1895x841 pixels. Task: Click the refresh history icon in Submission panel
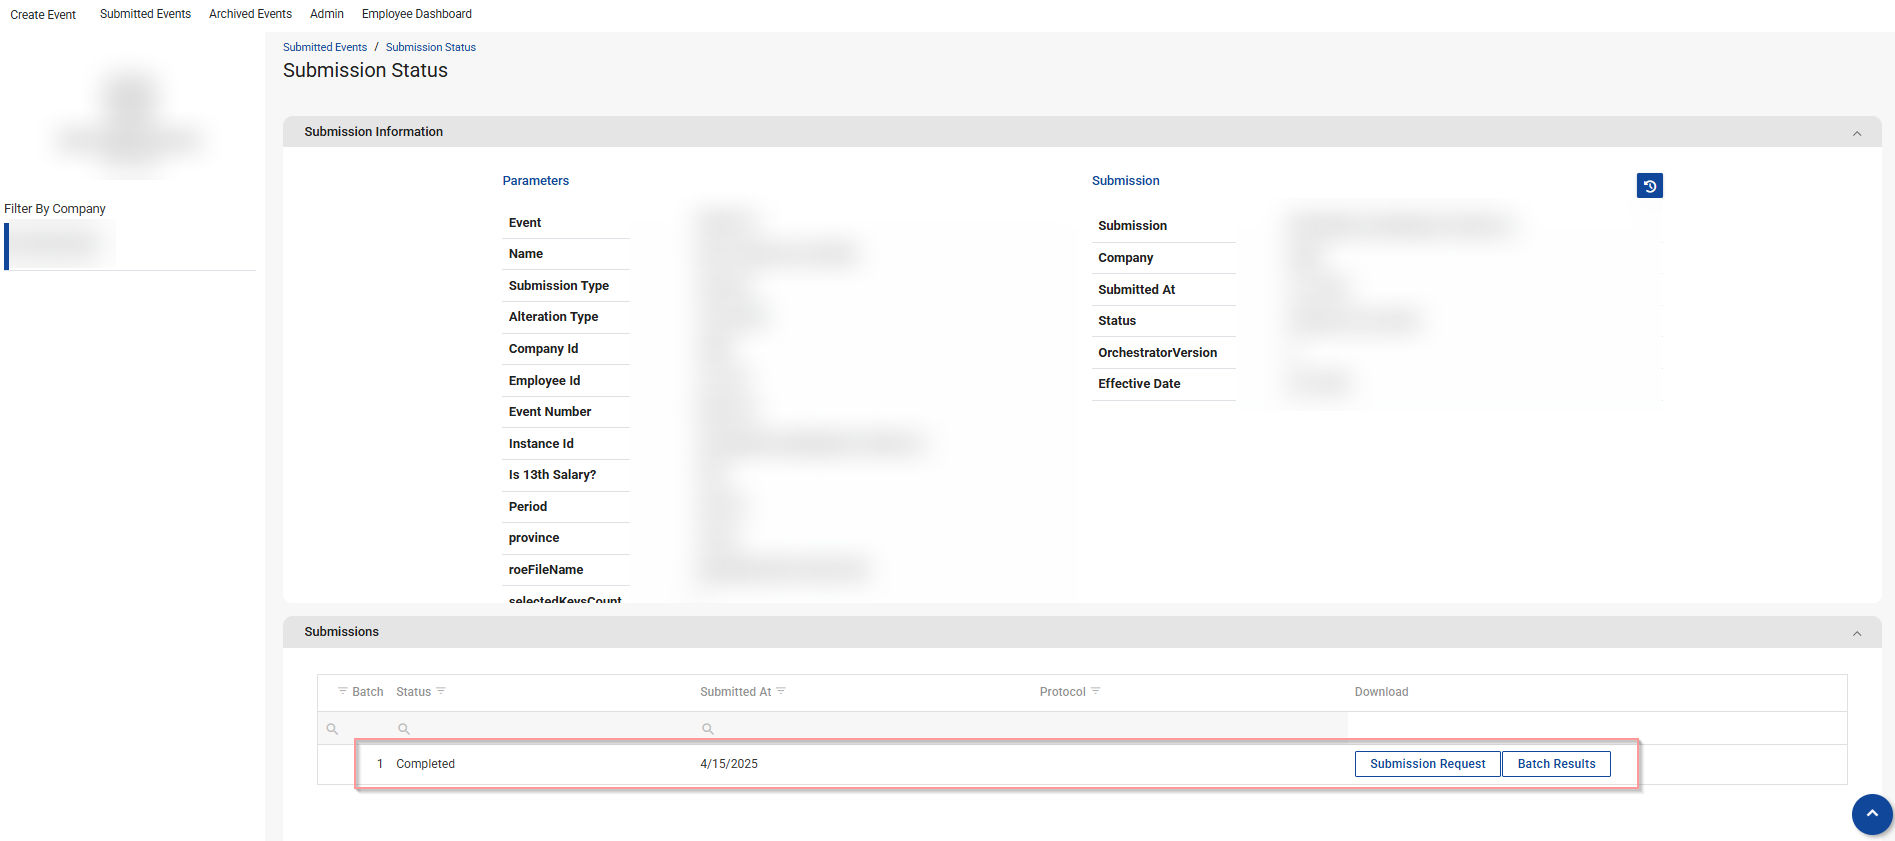coord(1649,186)
